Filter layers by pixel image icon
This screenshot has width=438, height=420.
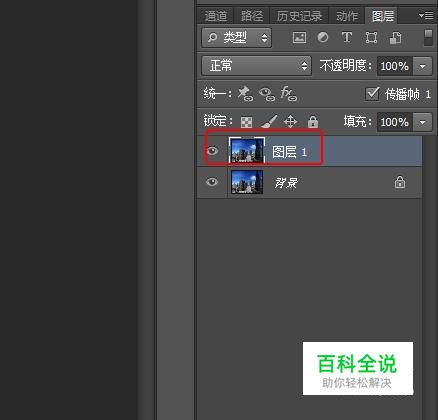tap(299, 37)
